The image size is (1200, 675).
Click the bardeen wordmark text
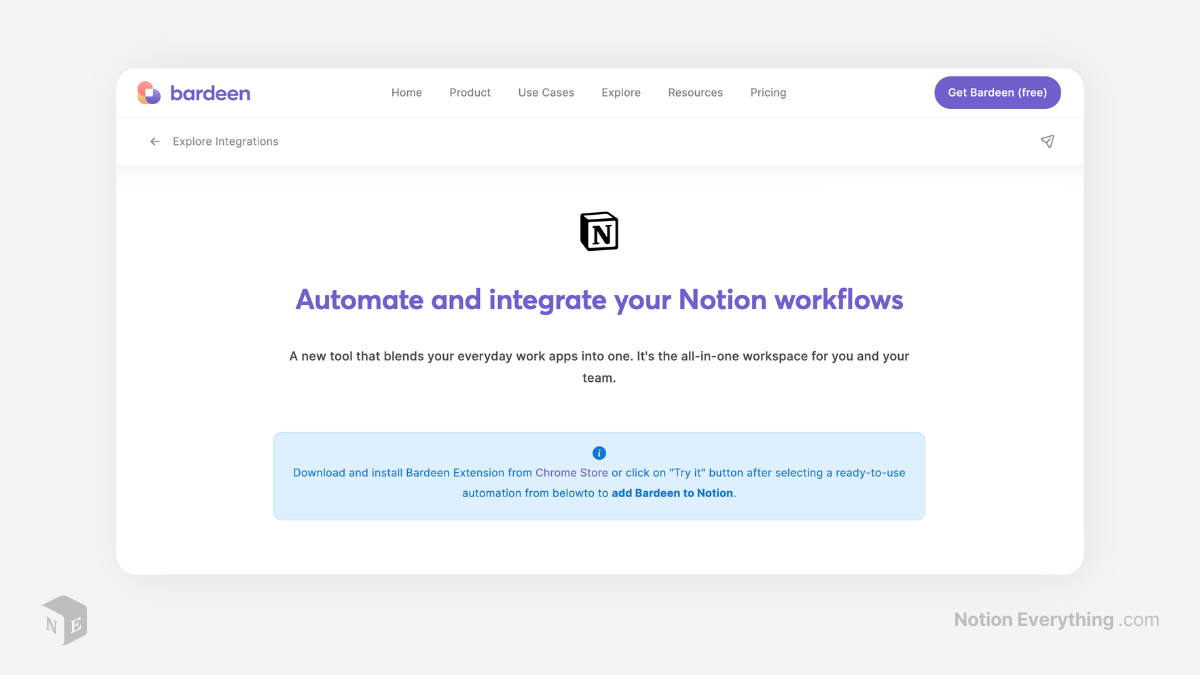click(x=210, y=92)
